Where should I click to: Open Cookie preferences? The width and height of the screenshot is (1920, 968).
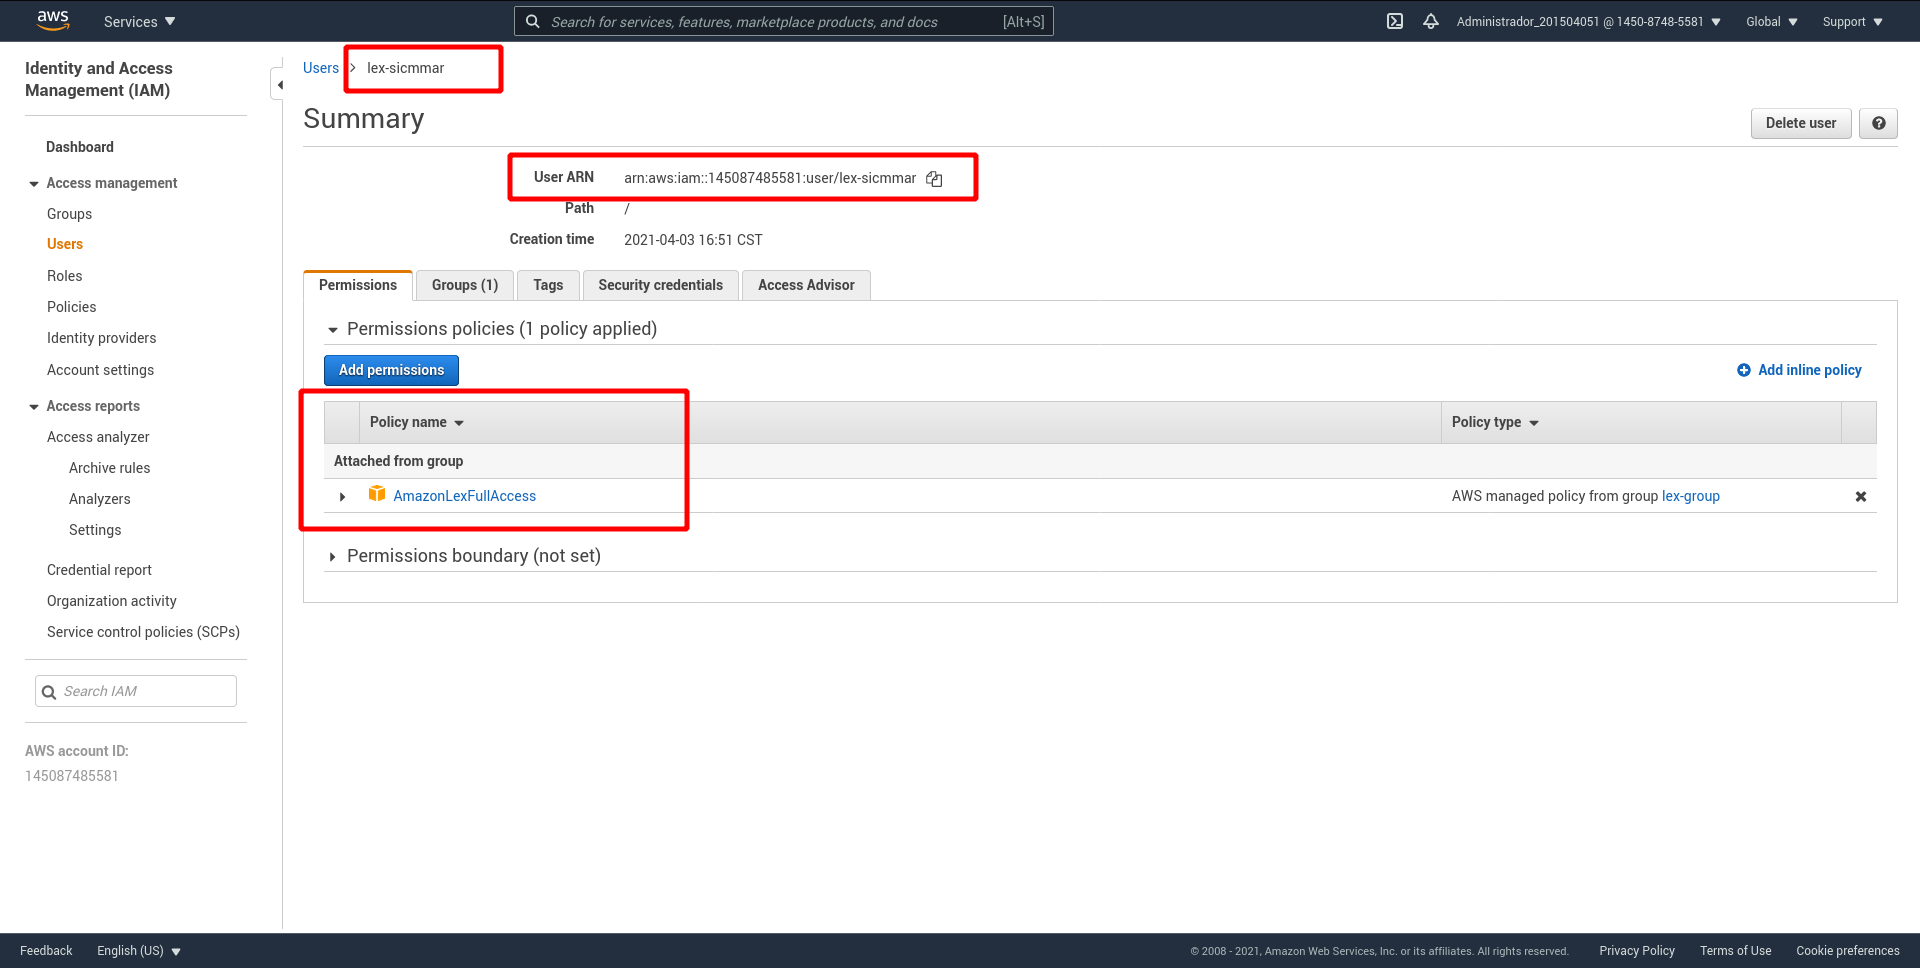pos(1847,951)
